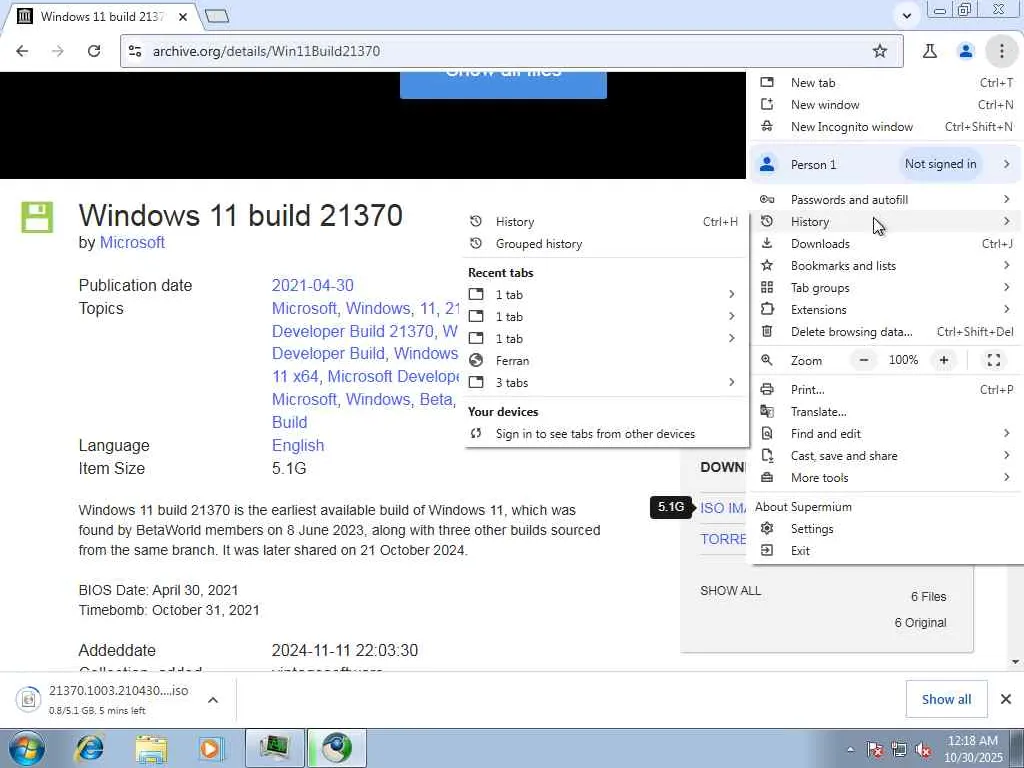Open a New Incognito window

pos(884,127)
